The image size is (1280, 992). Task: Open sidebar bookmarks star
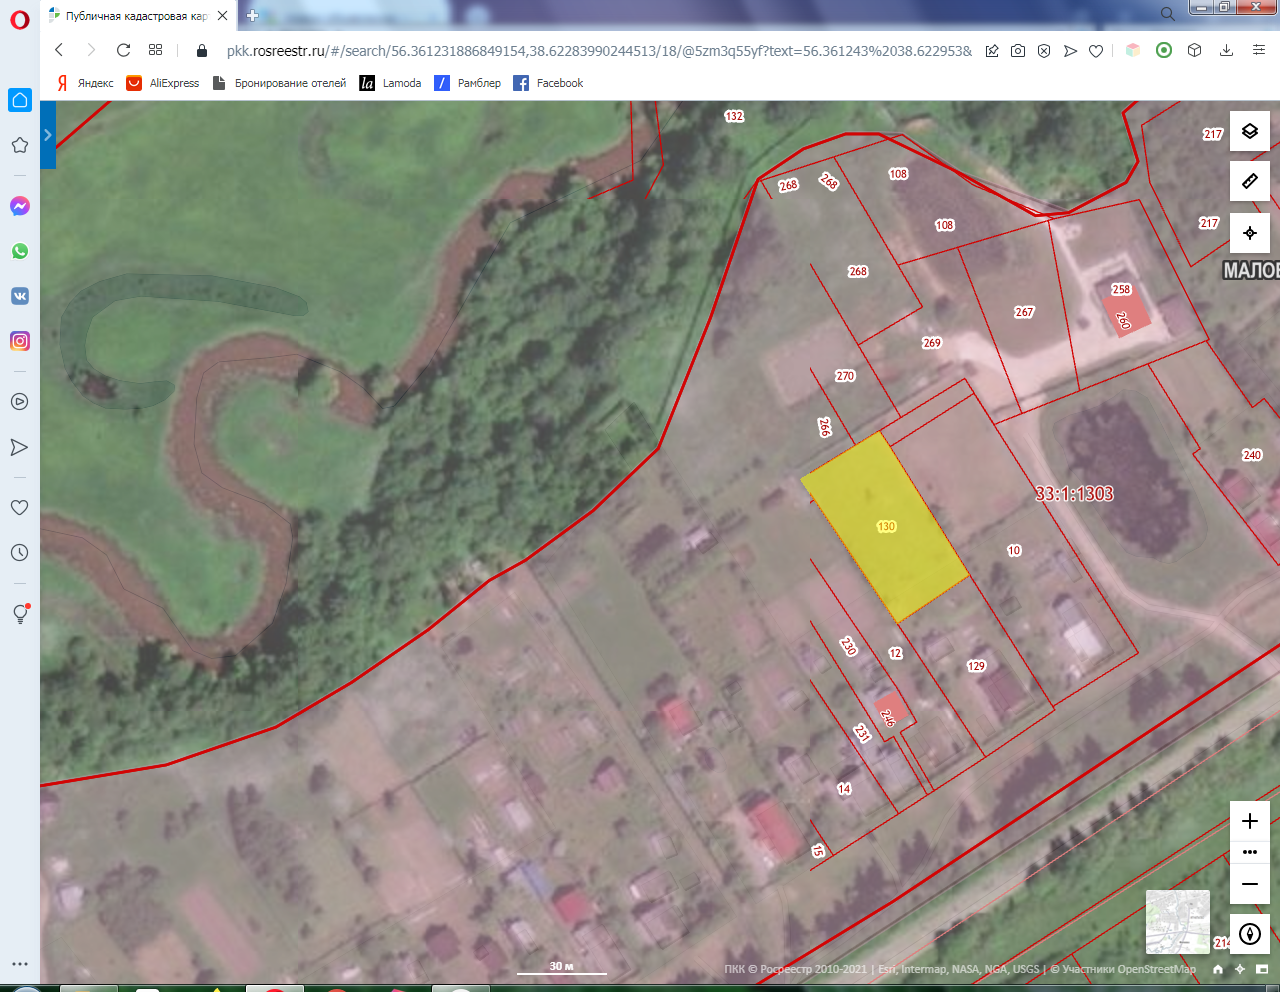pyautogui.click(x=19, y=145)
